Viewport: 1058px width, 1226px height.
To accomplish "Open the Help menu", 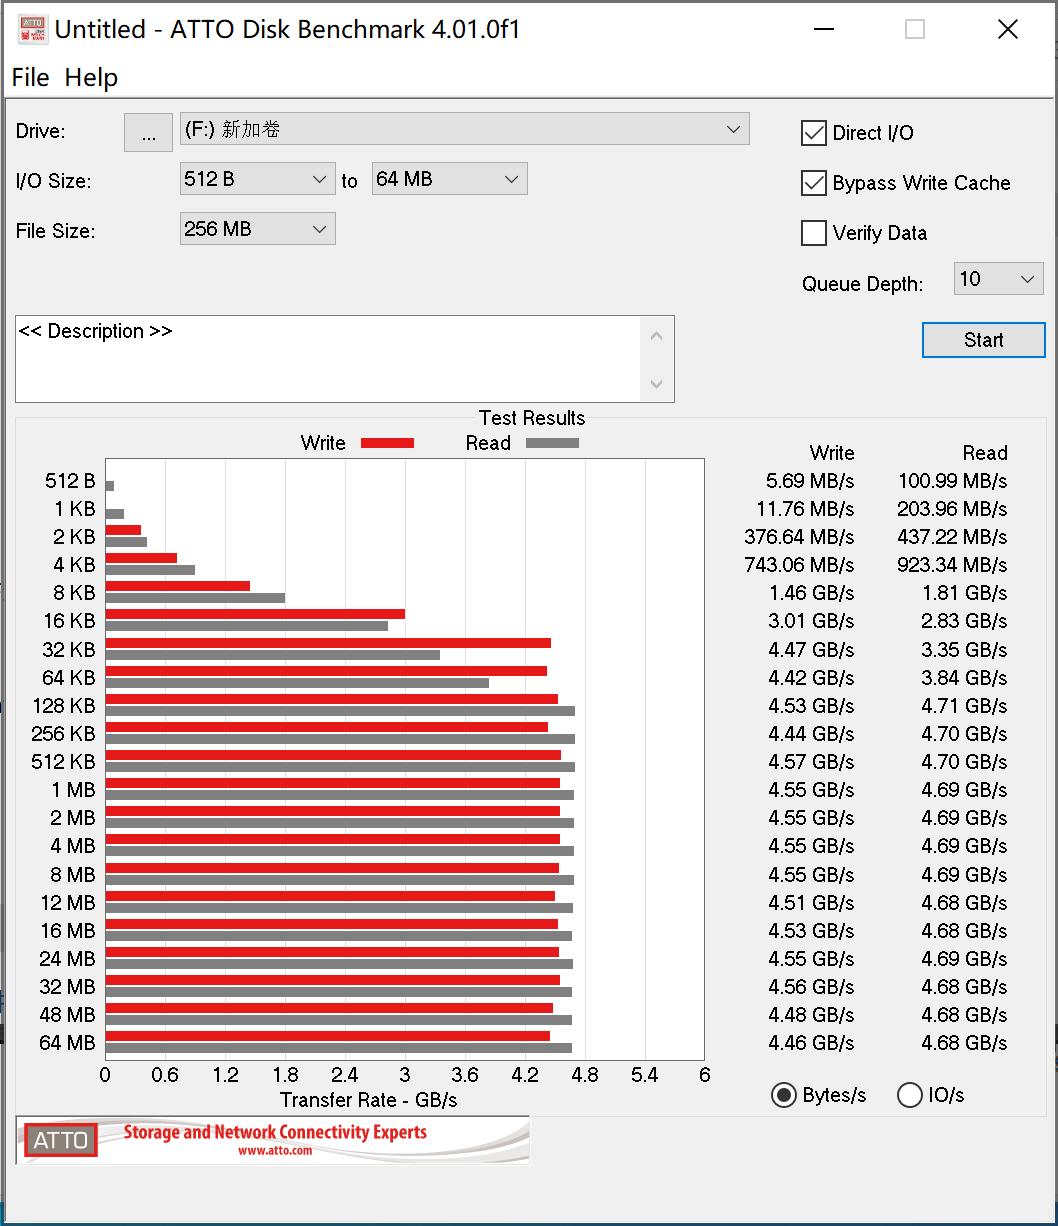I will [x=91, y=77].
